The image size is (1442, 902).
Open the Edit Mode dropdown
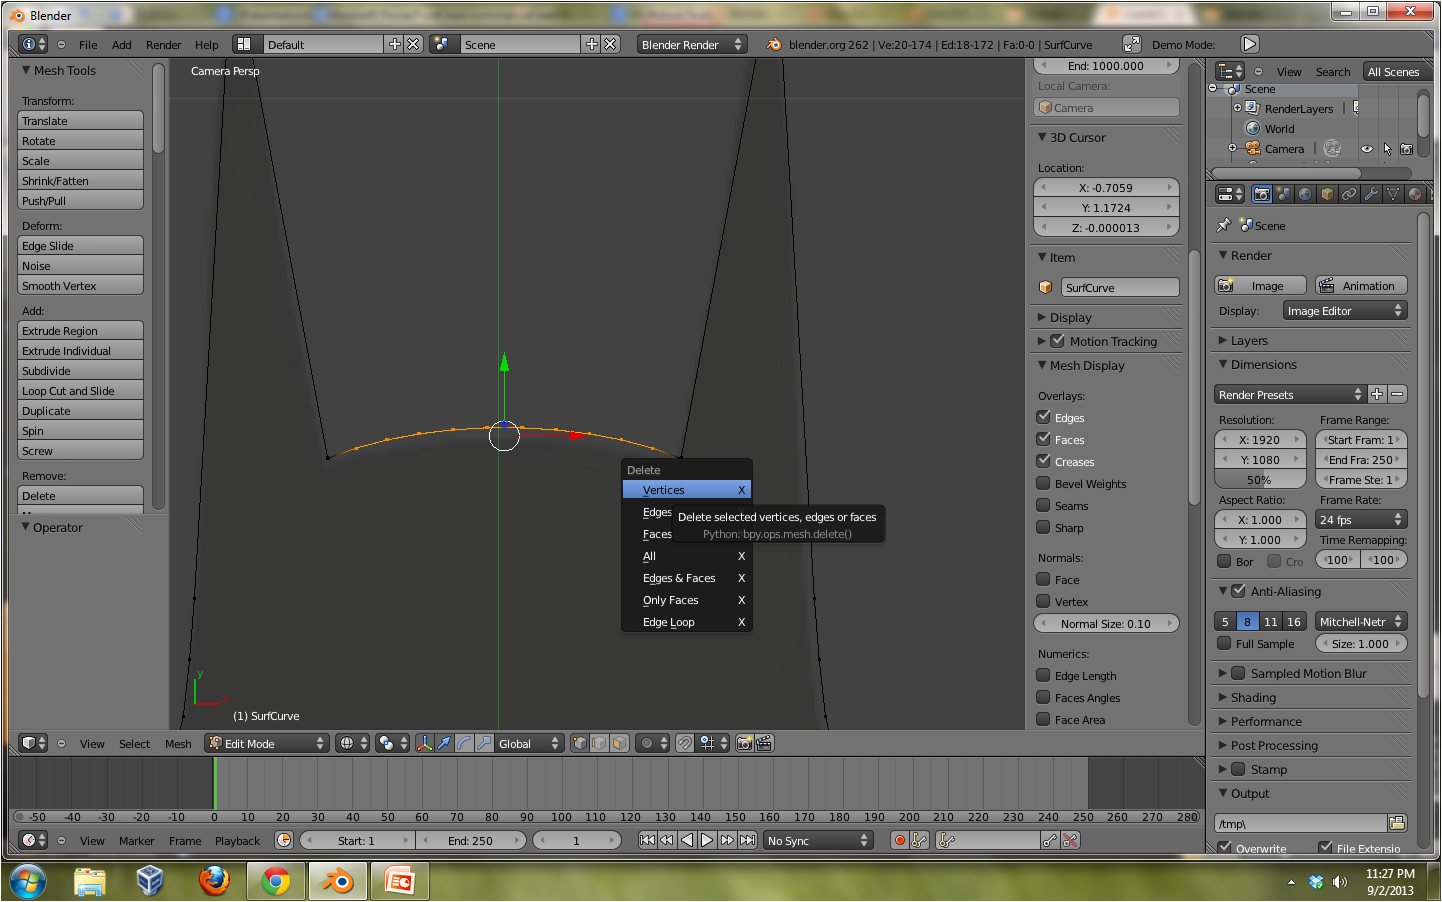click(x=267, y=743)
